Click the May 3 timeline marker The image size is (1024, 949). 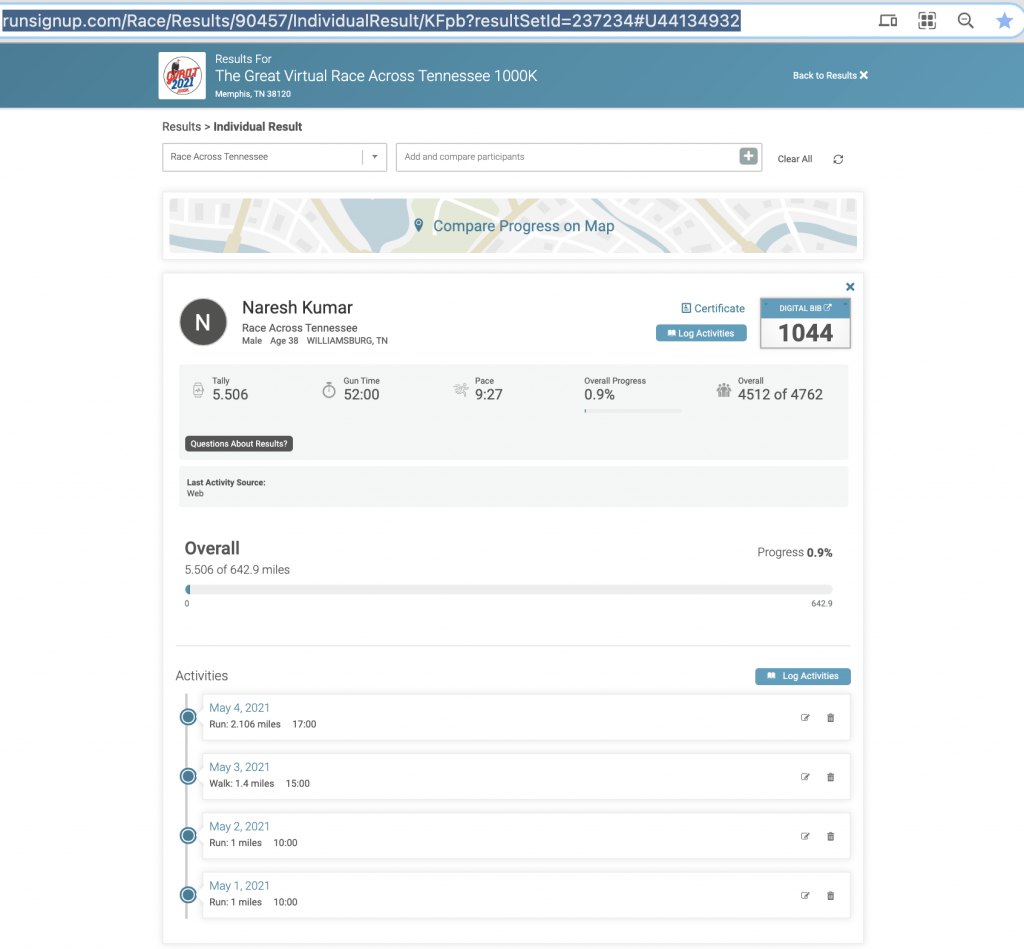[188, 777]
